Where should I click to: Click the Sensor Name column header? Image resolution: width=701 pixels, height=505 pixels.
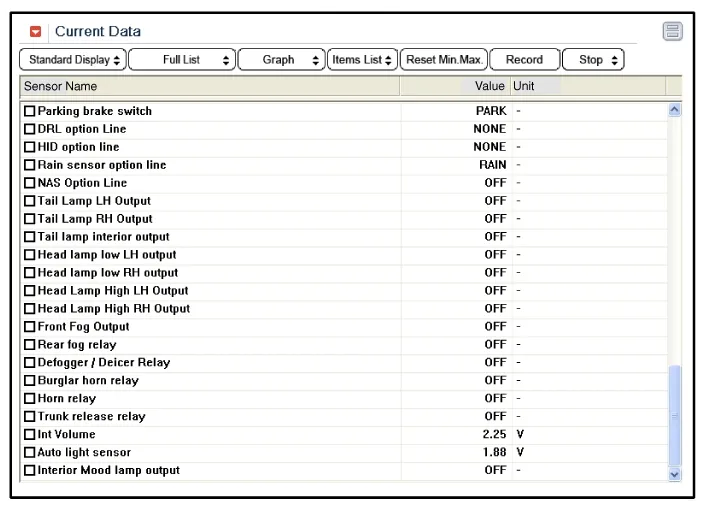tap(210, 87)
